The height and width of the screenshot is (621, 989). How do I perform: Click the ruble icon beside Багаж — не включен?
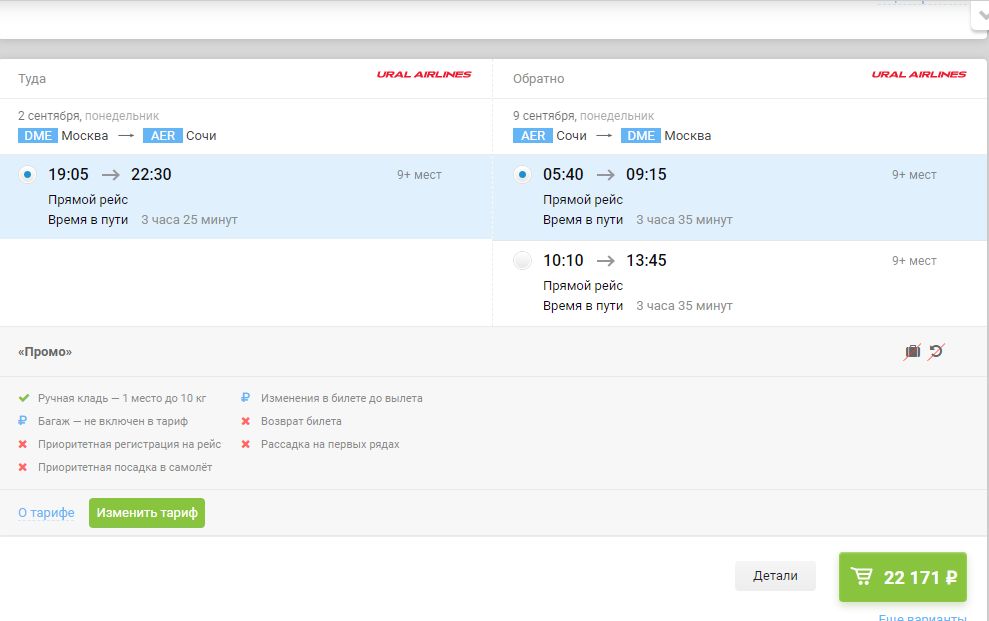point(24,421)
